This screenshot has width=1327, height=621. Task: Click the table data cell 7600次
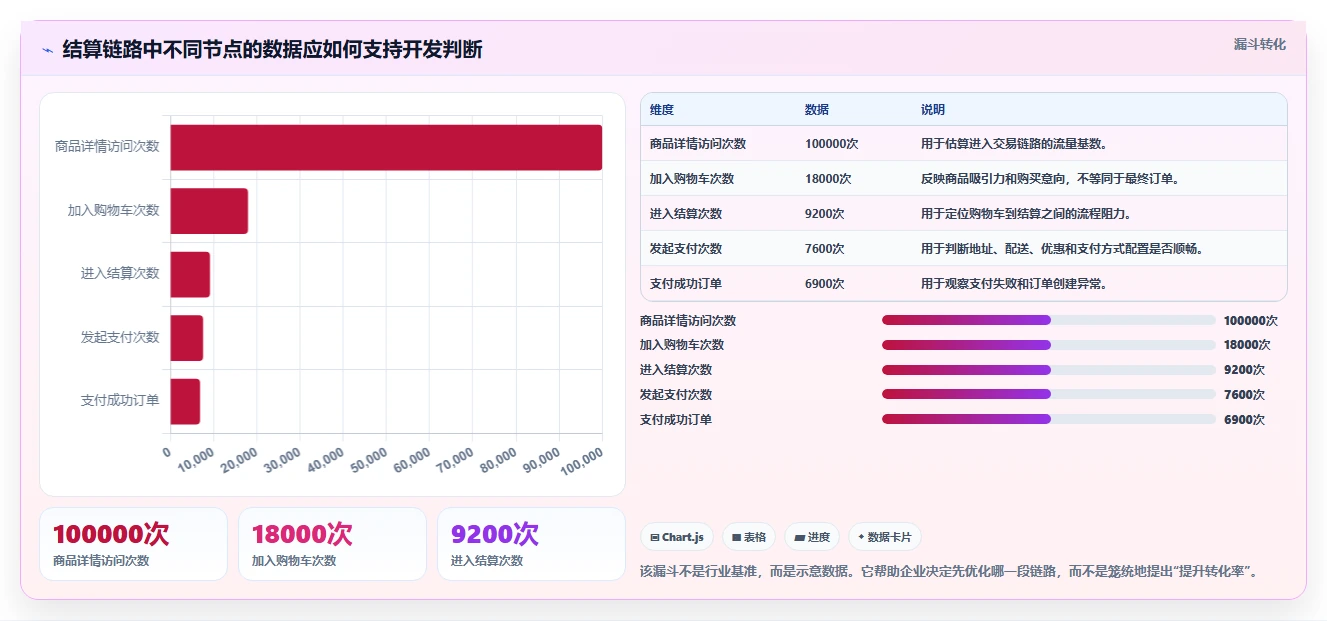[825, 249]
